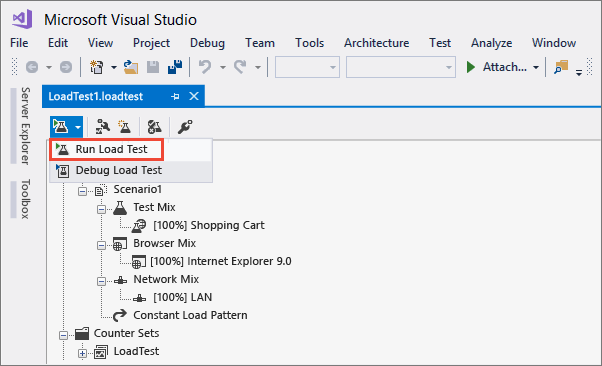The width and height of the screenshot is (602, 366).
Task: Navigate forward with the forward arrow icon
Action: [66, 67]
